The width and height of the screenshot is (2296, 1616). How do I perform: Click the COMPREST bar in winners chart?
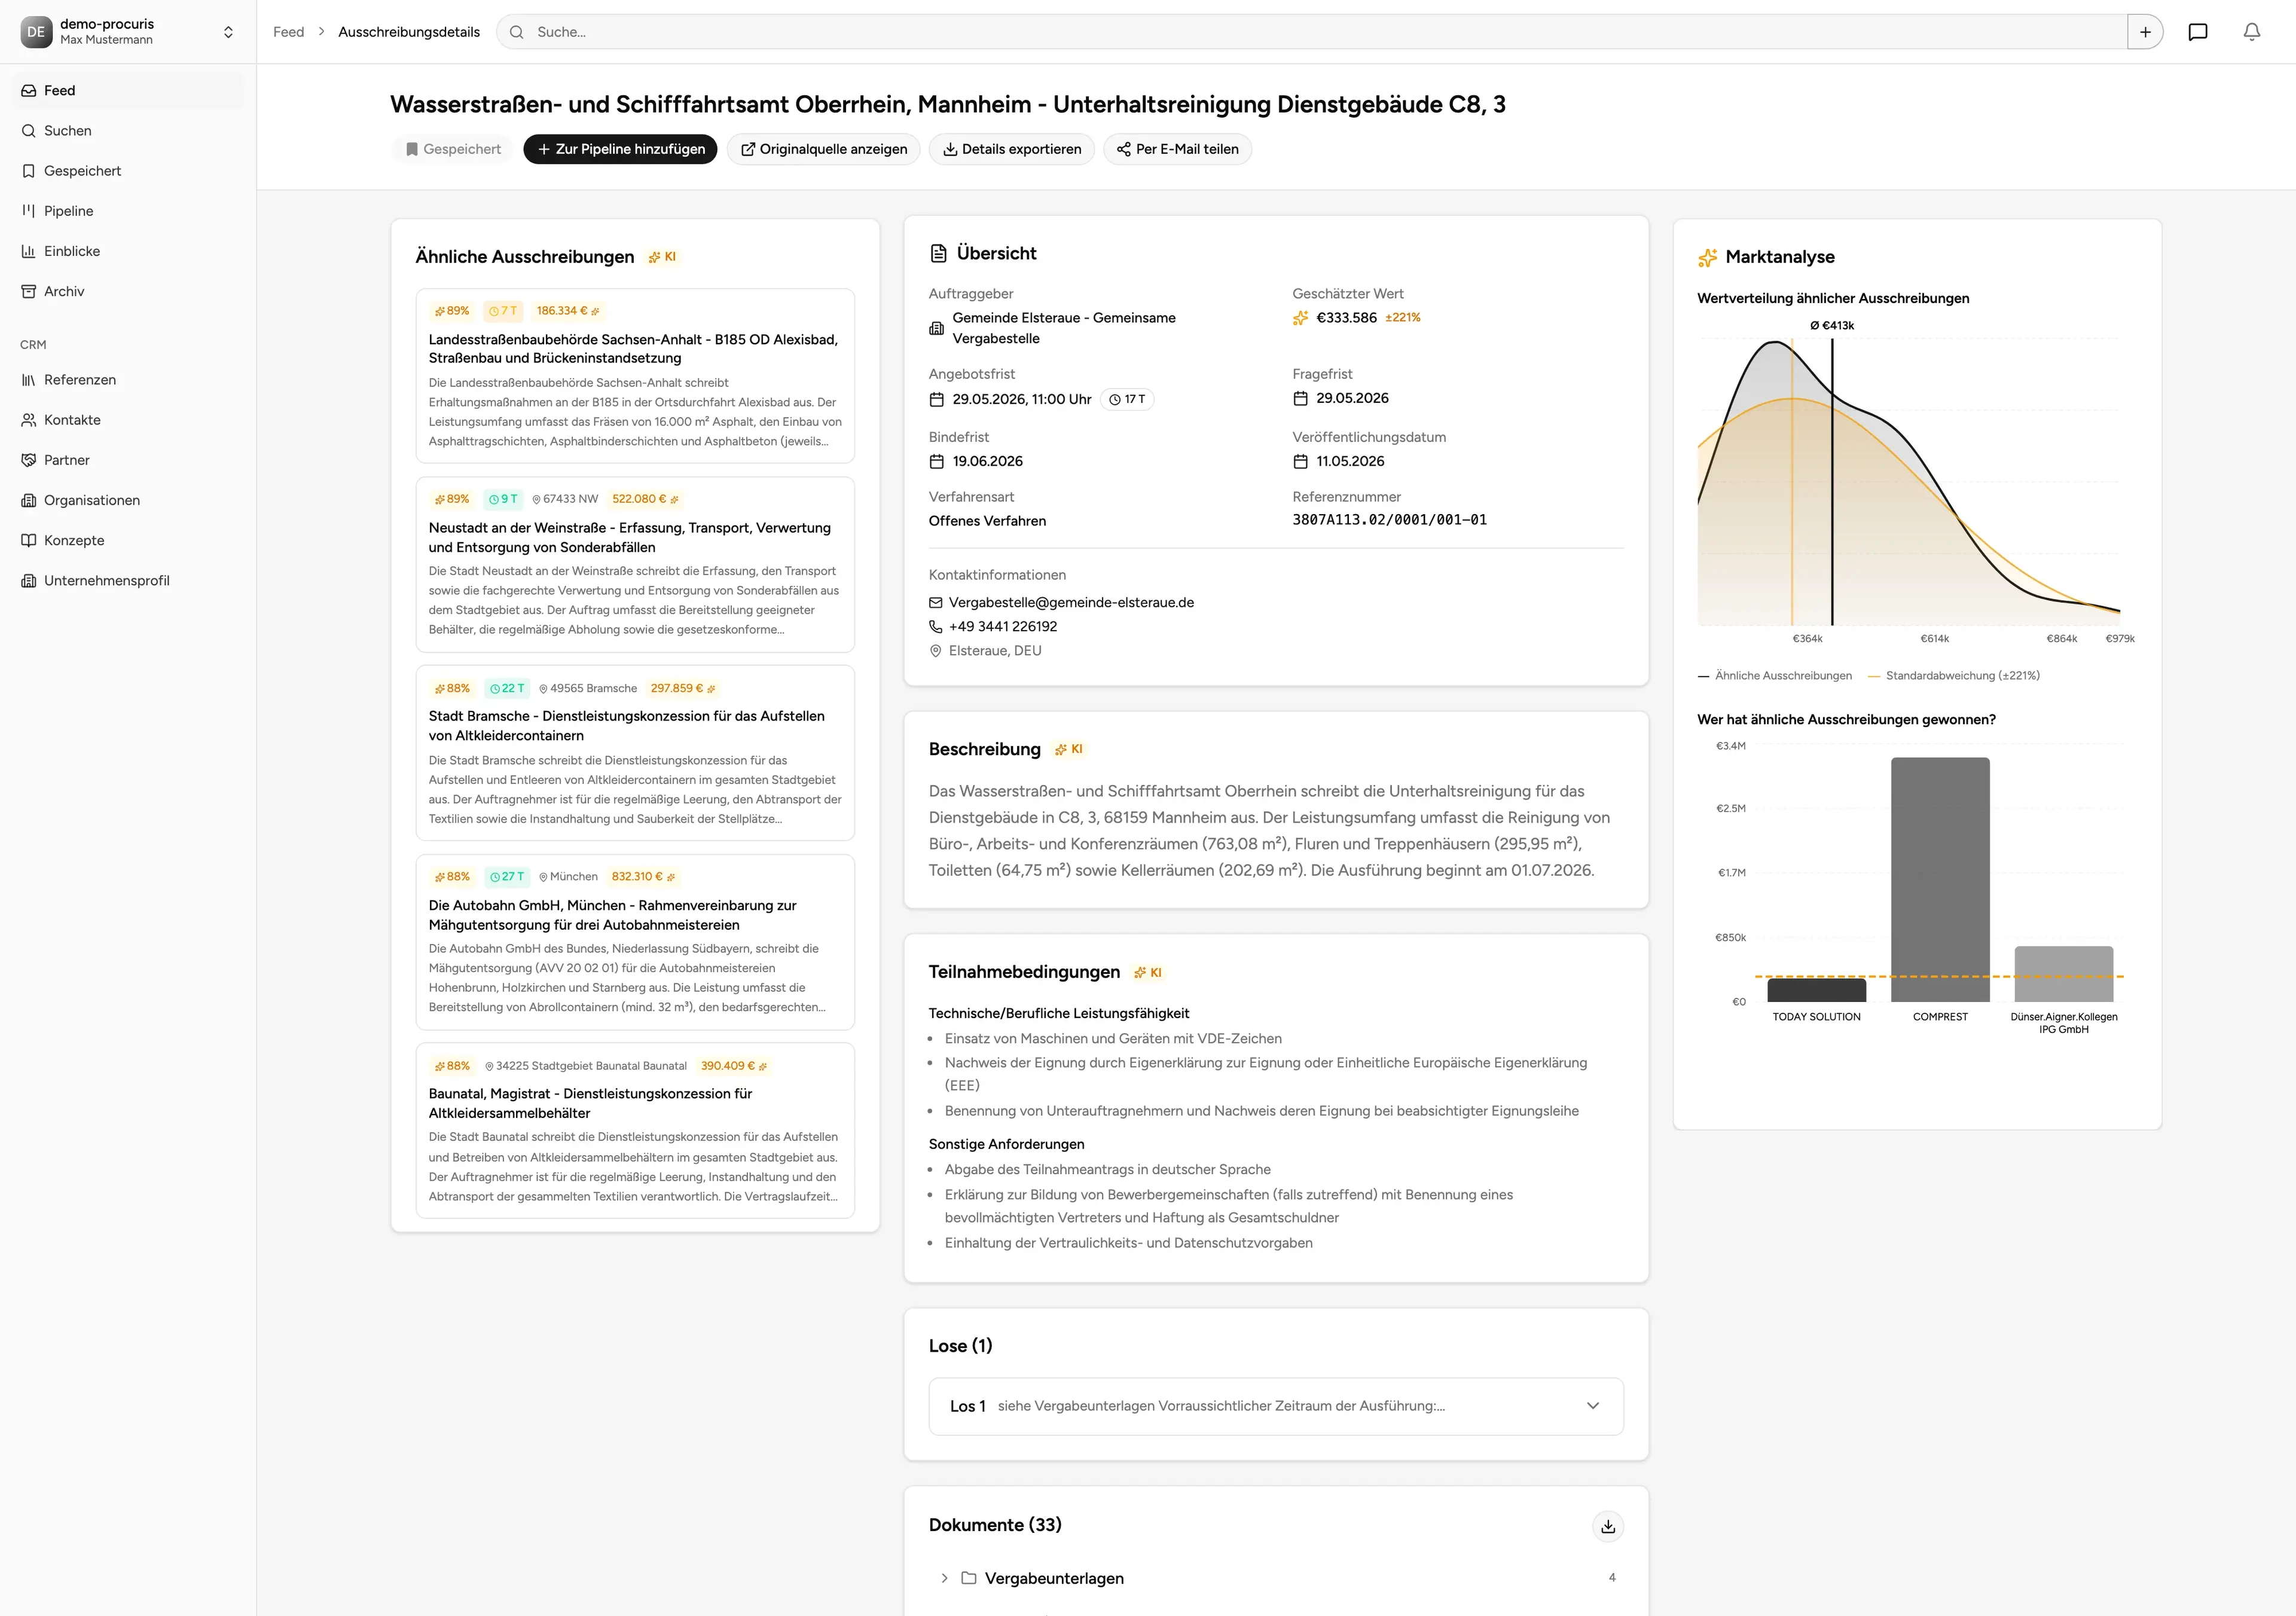(x=1939, y=879)
